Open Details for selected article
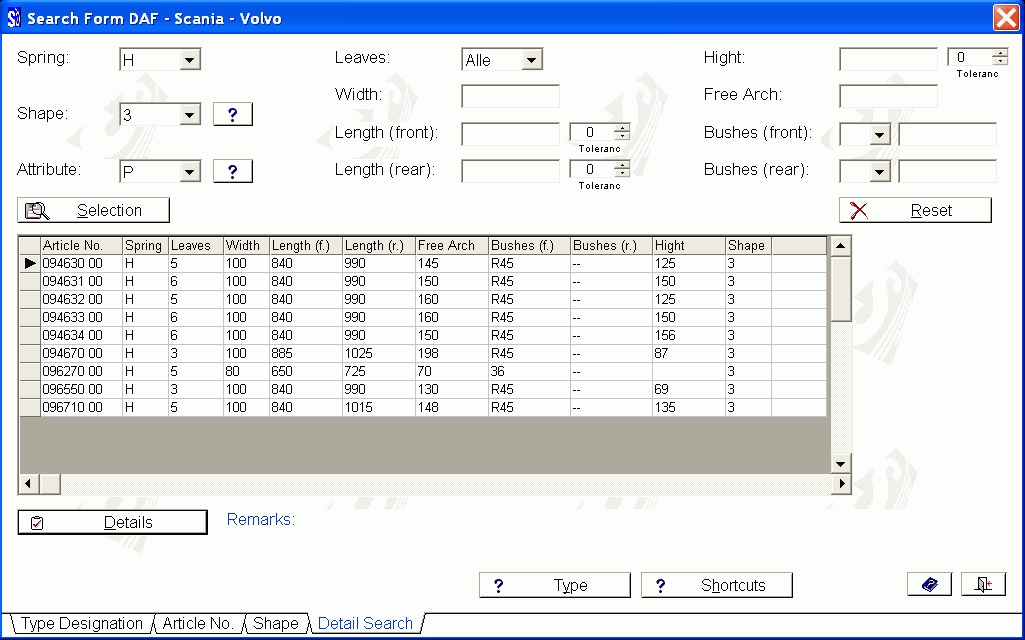 coord(112,522)
